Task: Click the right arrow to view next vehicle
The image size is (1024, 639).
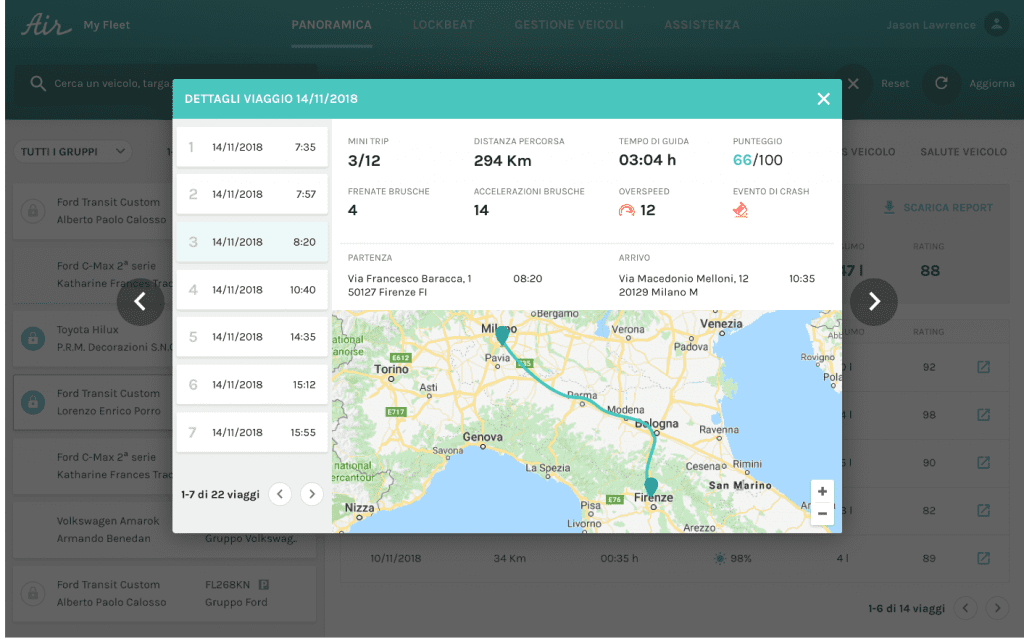Action: [x=874, y=301]
